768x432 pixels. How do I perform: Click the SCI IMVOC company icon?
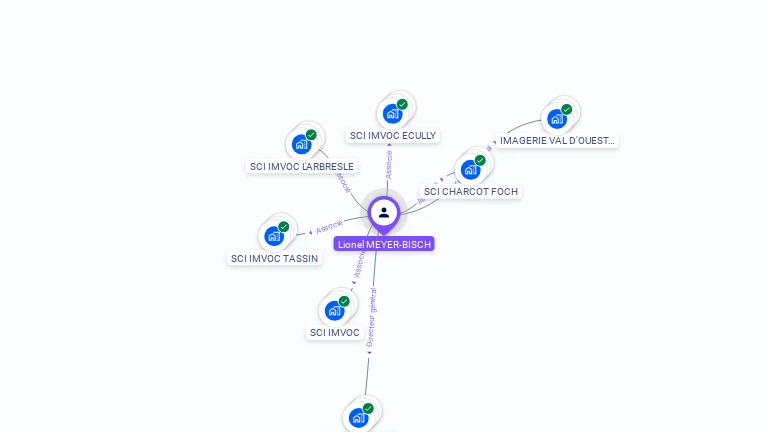click(335, 311)
